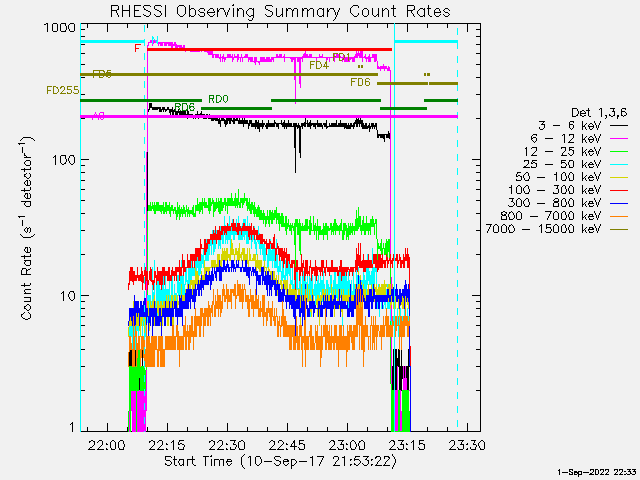The image size is (640, 480).
Task: Select the '300 - 800 keV' legend entry
Action: [568, 203]
